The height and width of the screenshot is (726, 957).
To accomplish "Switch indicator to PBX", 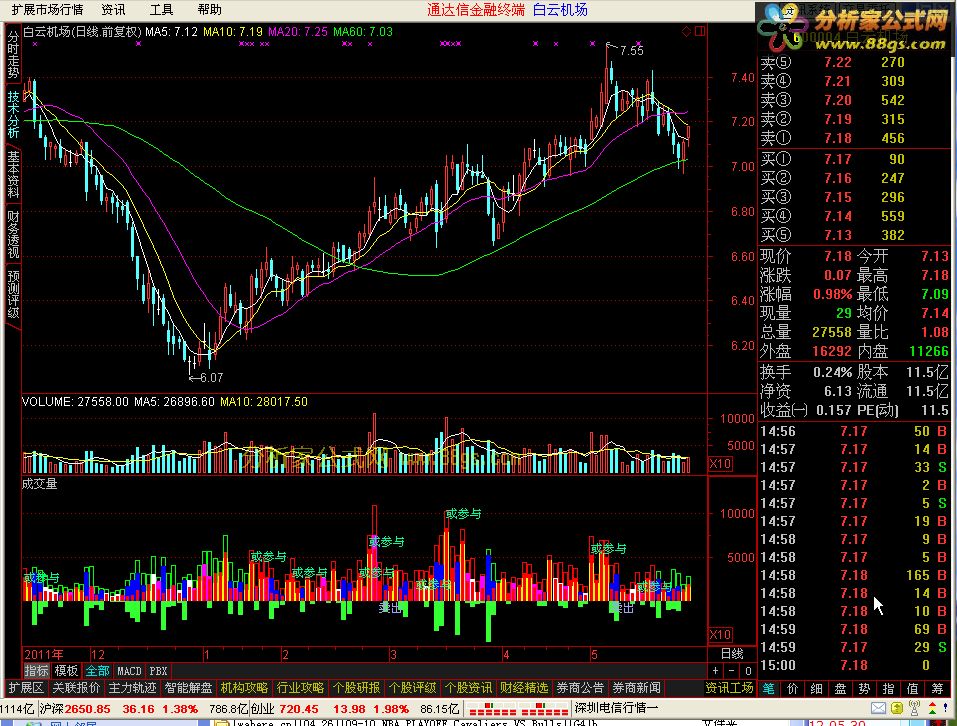I will click(x=158, y=670).
